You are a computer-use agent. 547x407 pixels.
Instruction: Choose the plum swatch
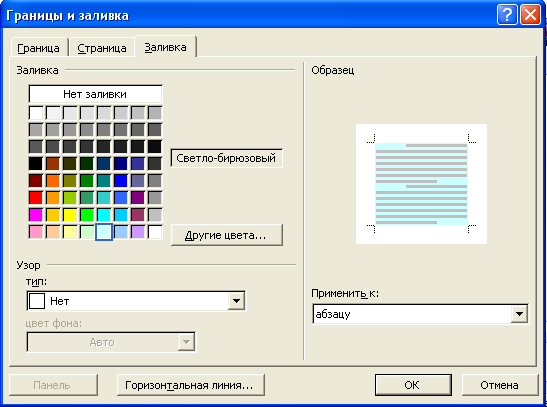[x=138, y=215]
